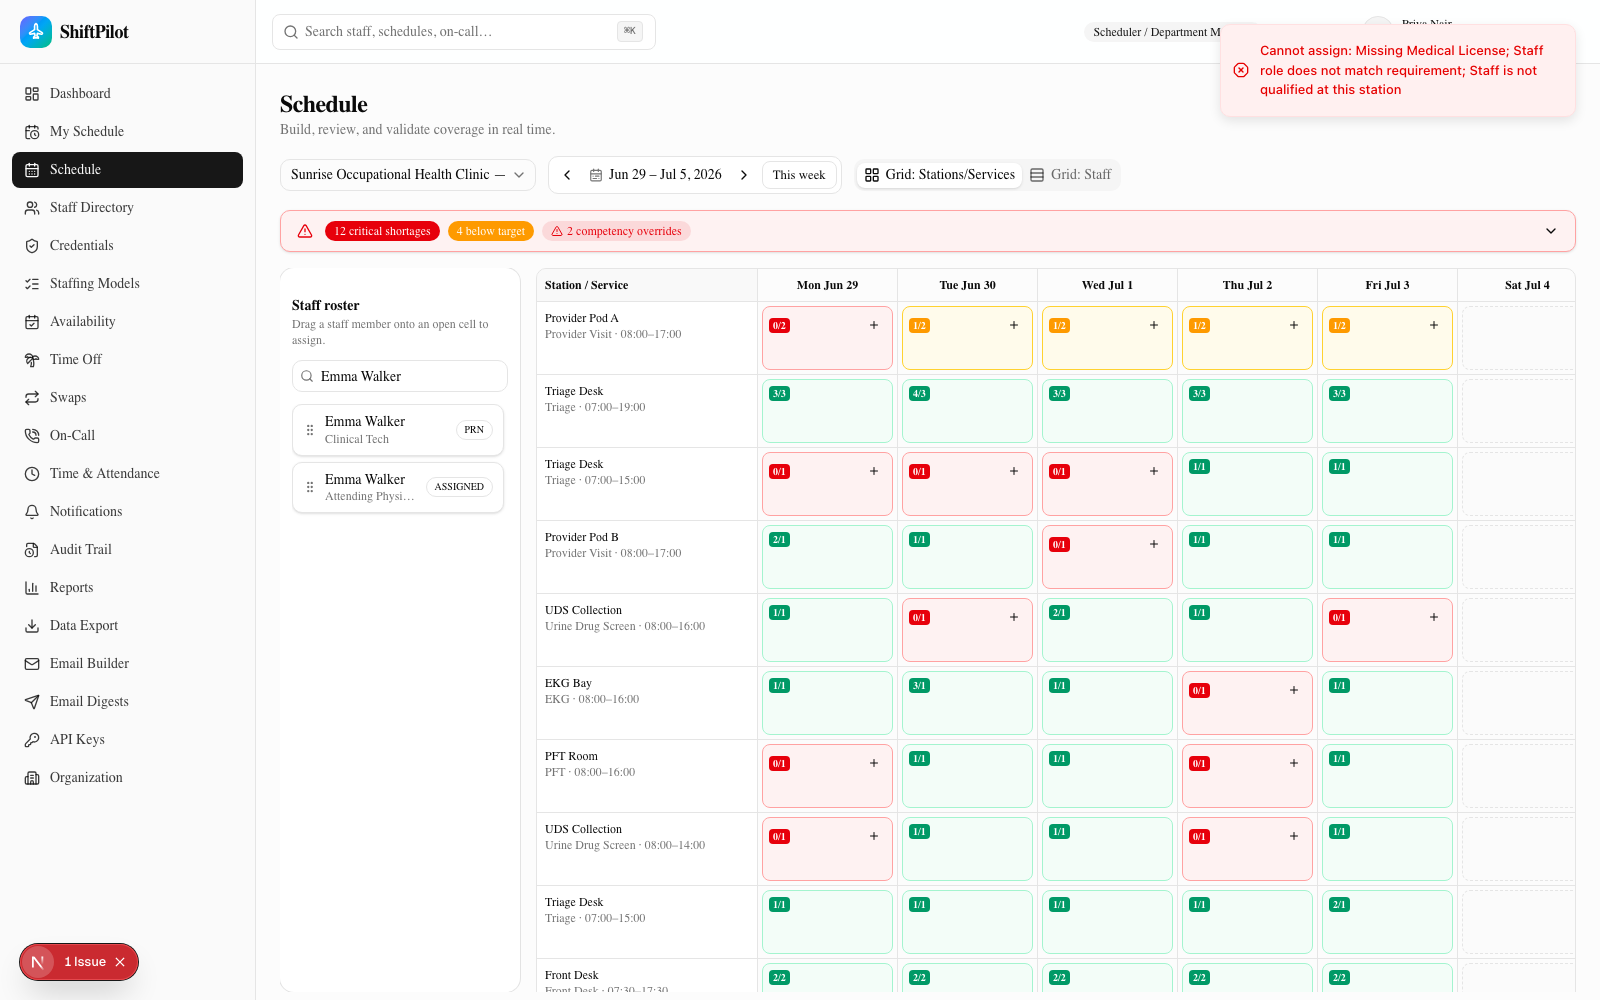Click the ShiftPilot logo icon
Image resolution: width=1600 pixels, height=1000 pixels.
coord(36,32)
